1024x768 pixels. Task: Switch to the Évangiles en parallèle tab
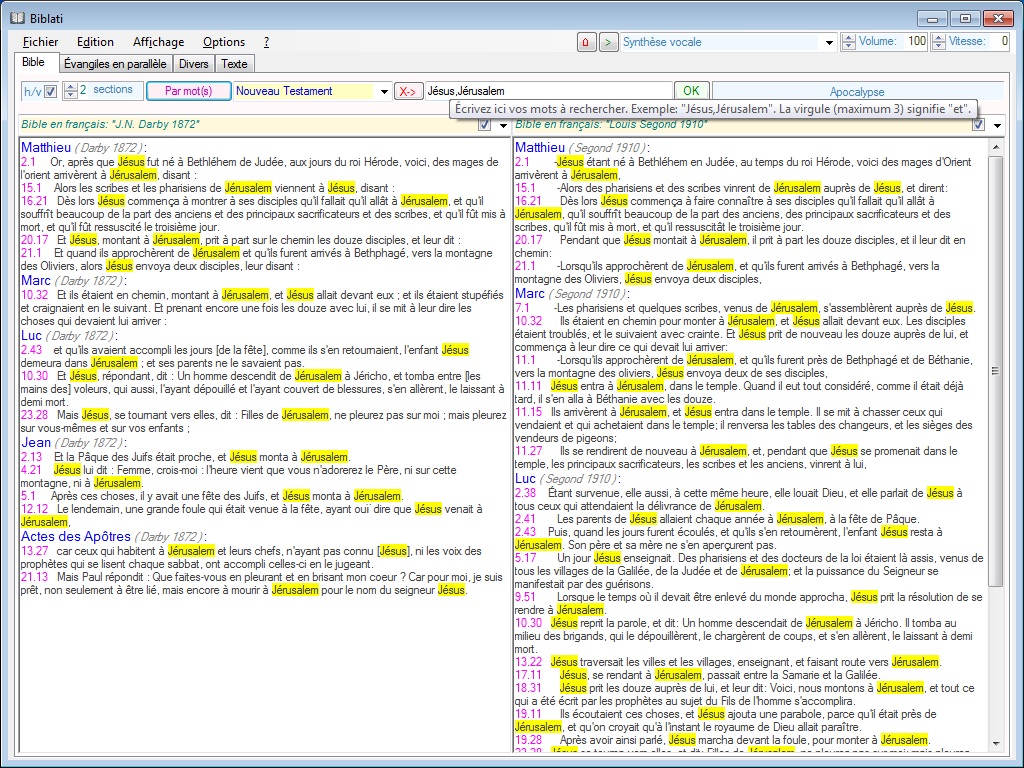click(x=114, y=63)
